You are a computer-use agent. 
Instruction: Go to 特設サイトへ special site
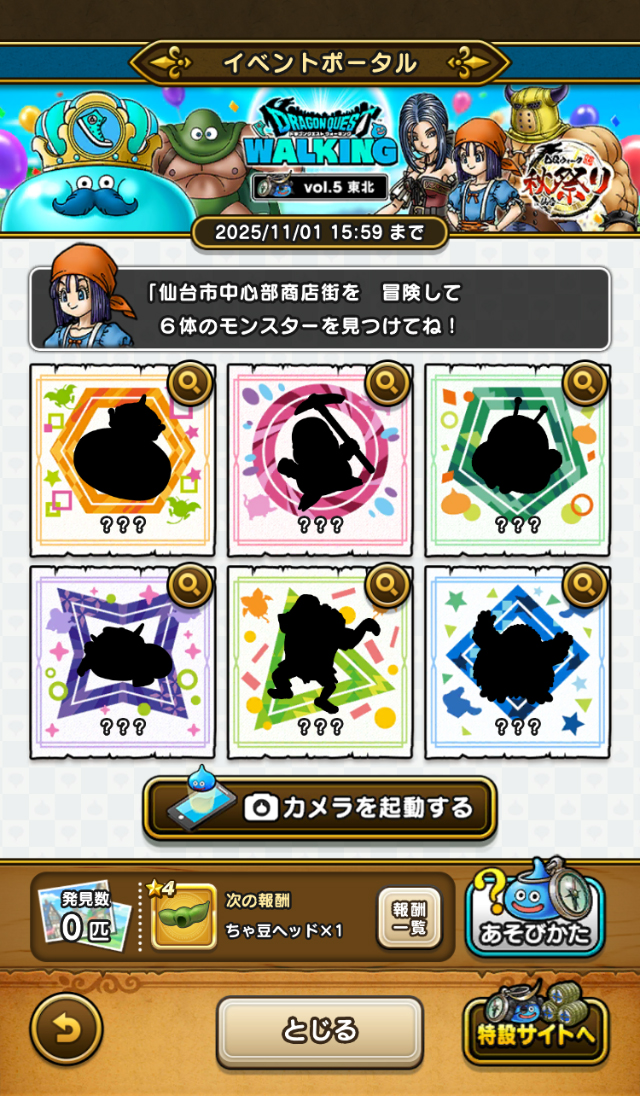pyautogui.click(x=534, y=1025)
